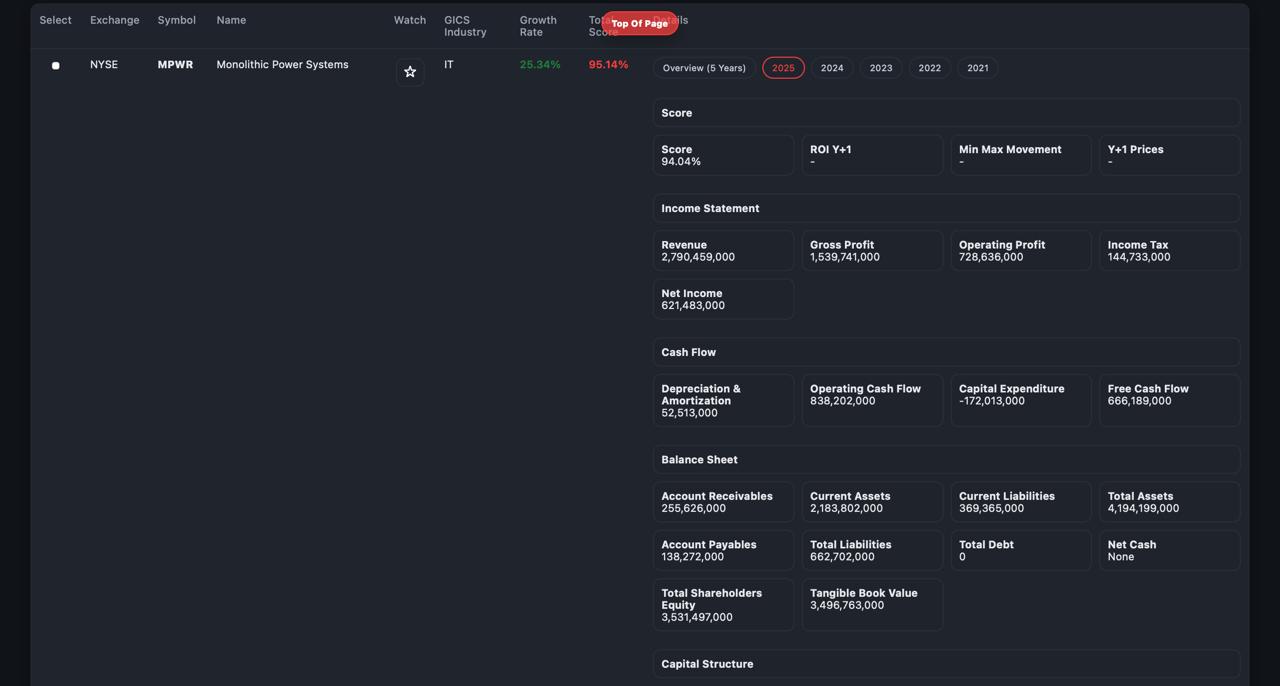Add MPWR to watchlist with star icon
The width and height of the screenshot is (1280, 686).
410,72
